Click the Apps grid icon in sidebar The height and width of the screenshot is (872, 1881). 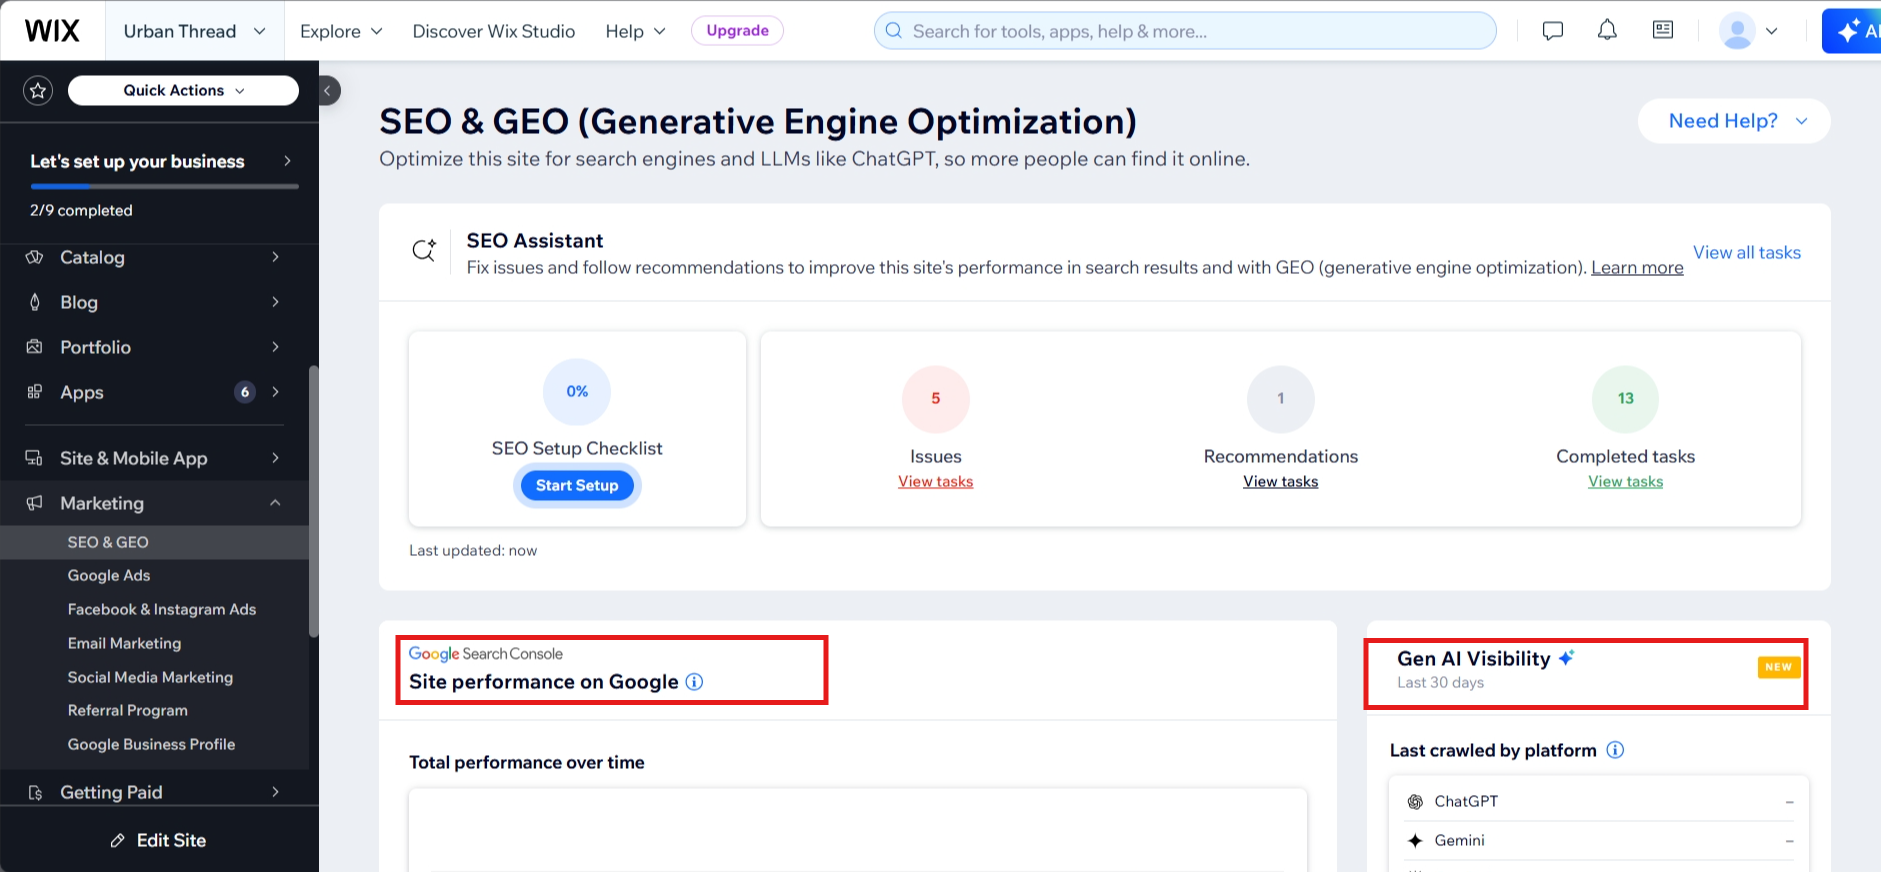click(x=35, y=392)
